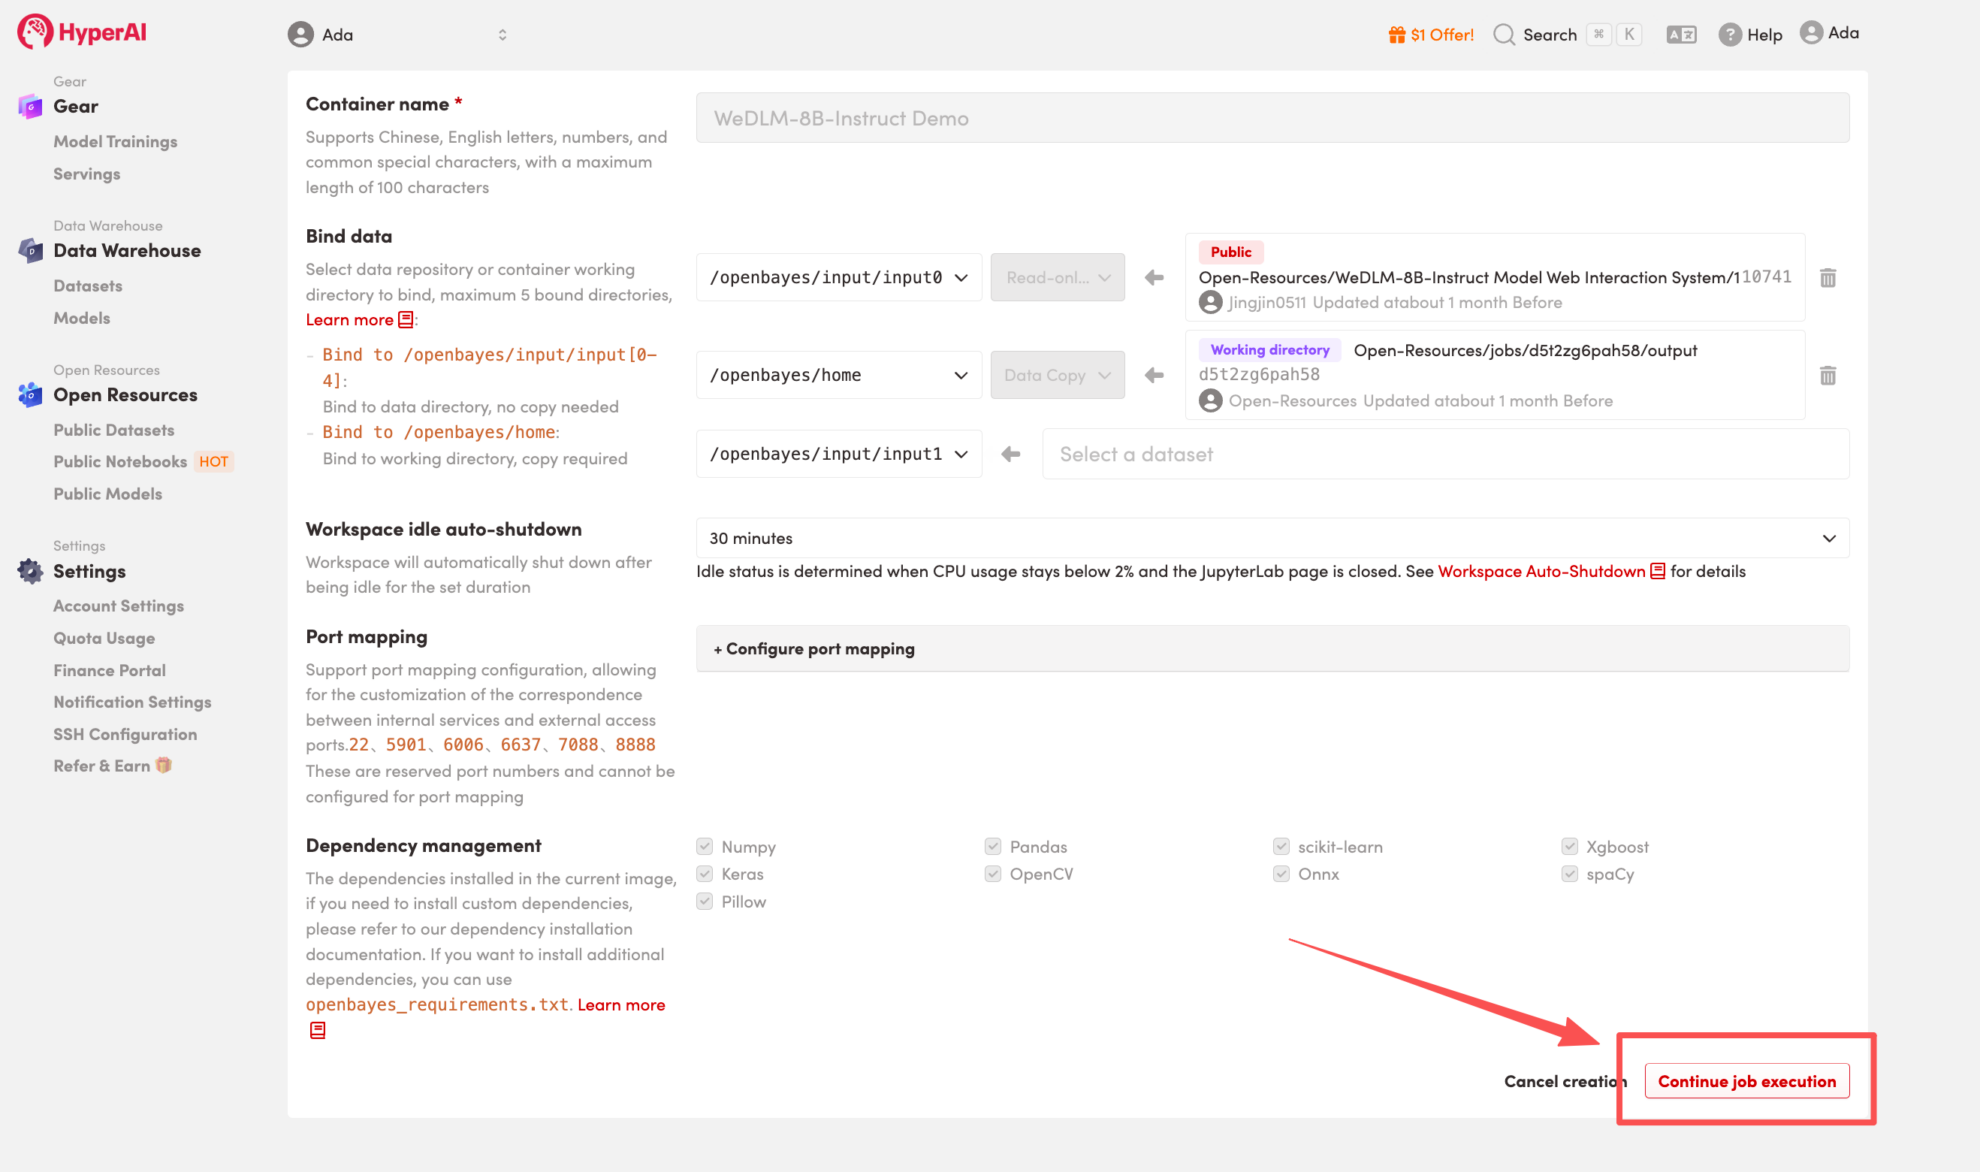Viewport: 1980px width, 1172px height.
Task: Click the Search magnifier icon
Action: coord(1504,35)
